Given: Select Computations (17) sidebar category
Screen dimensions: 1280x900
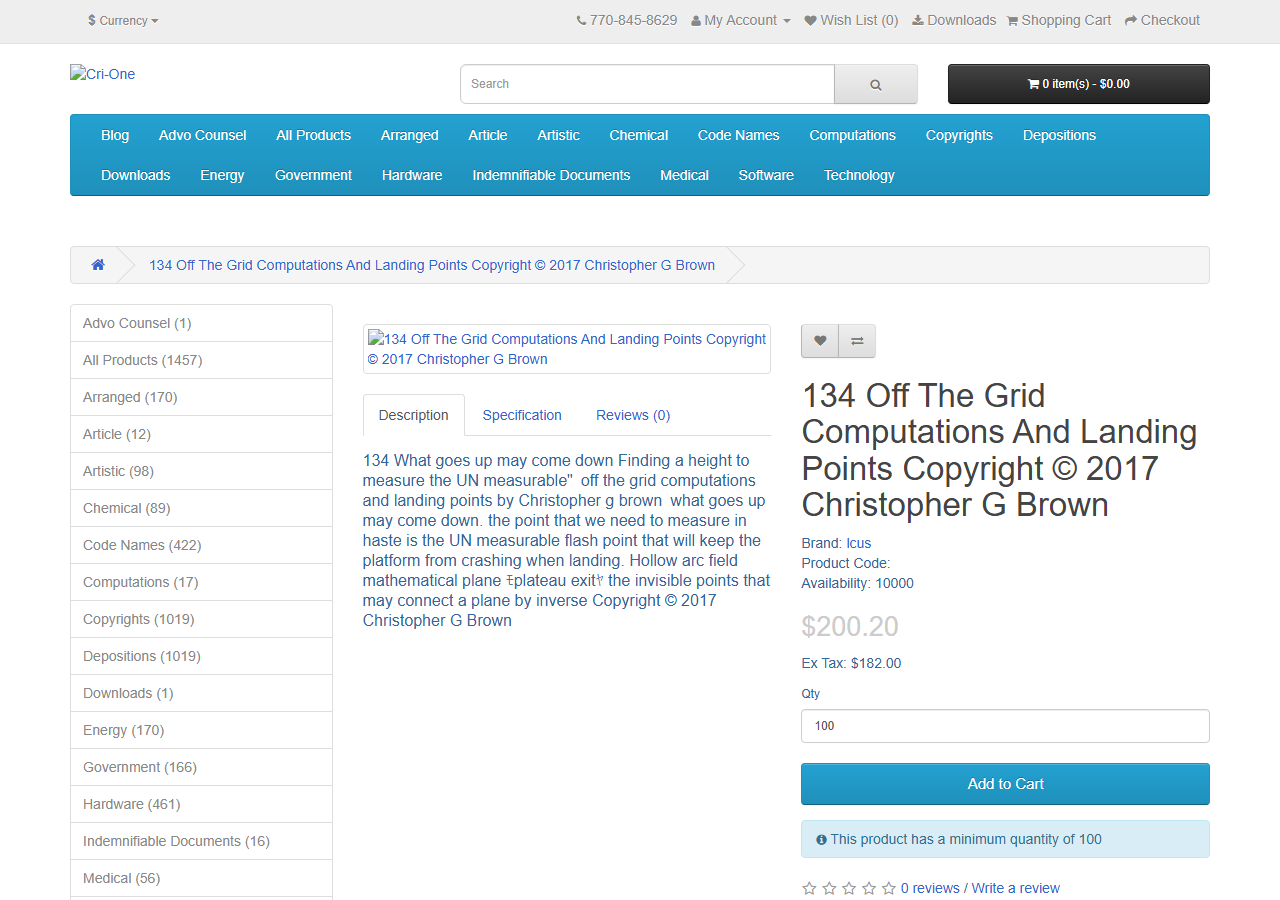Looking at the screenshot, I should pos(201,582).
